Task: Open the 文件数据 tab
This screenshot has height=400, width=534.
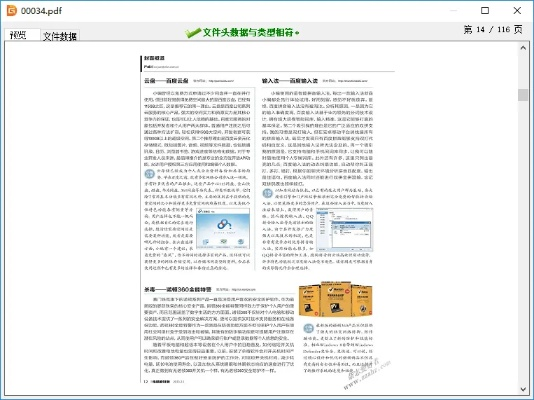Action: [x=60, y=36]
